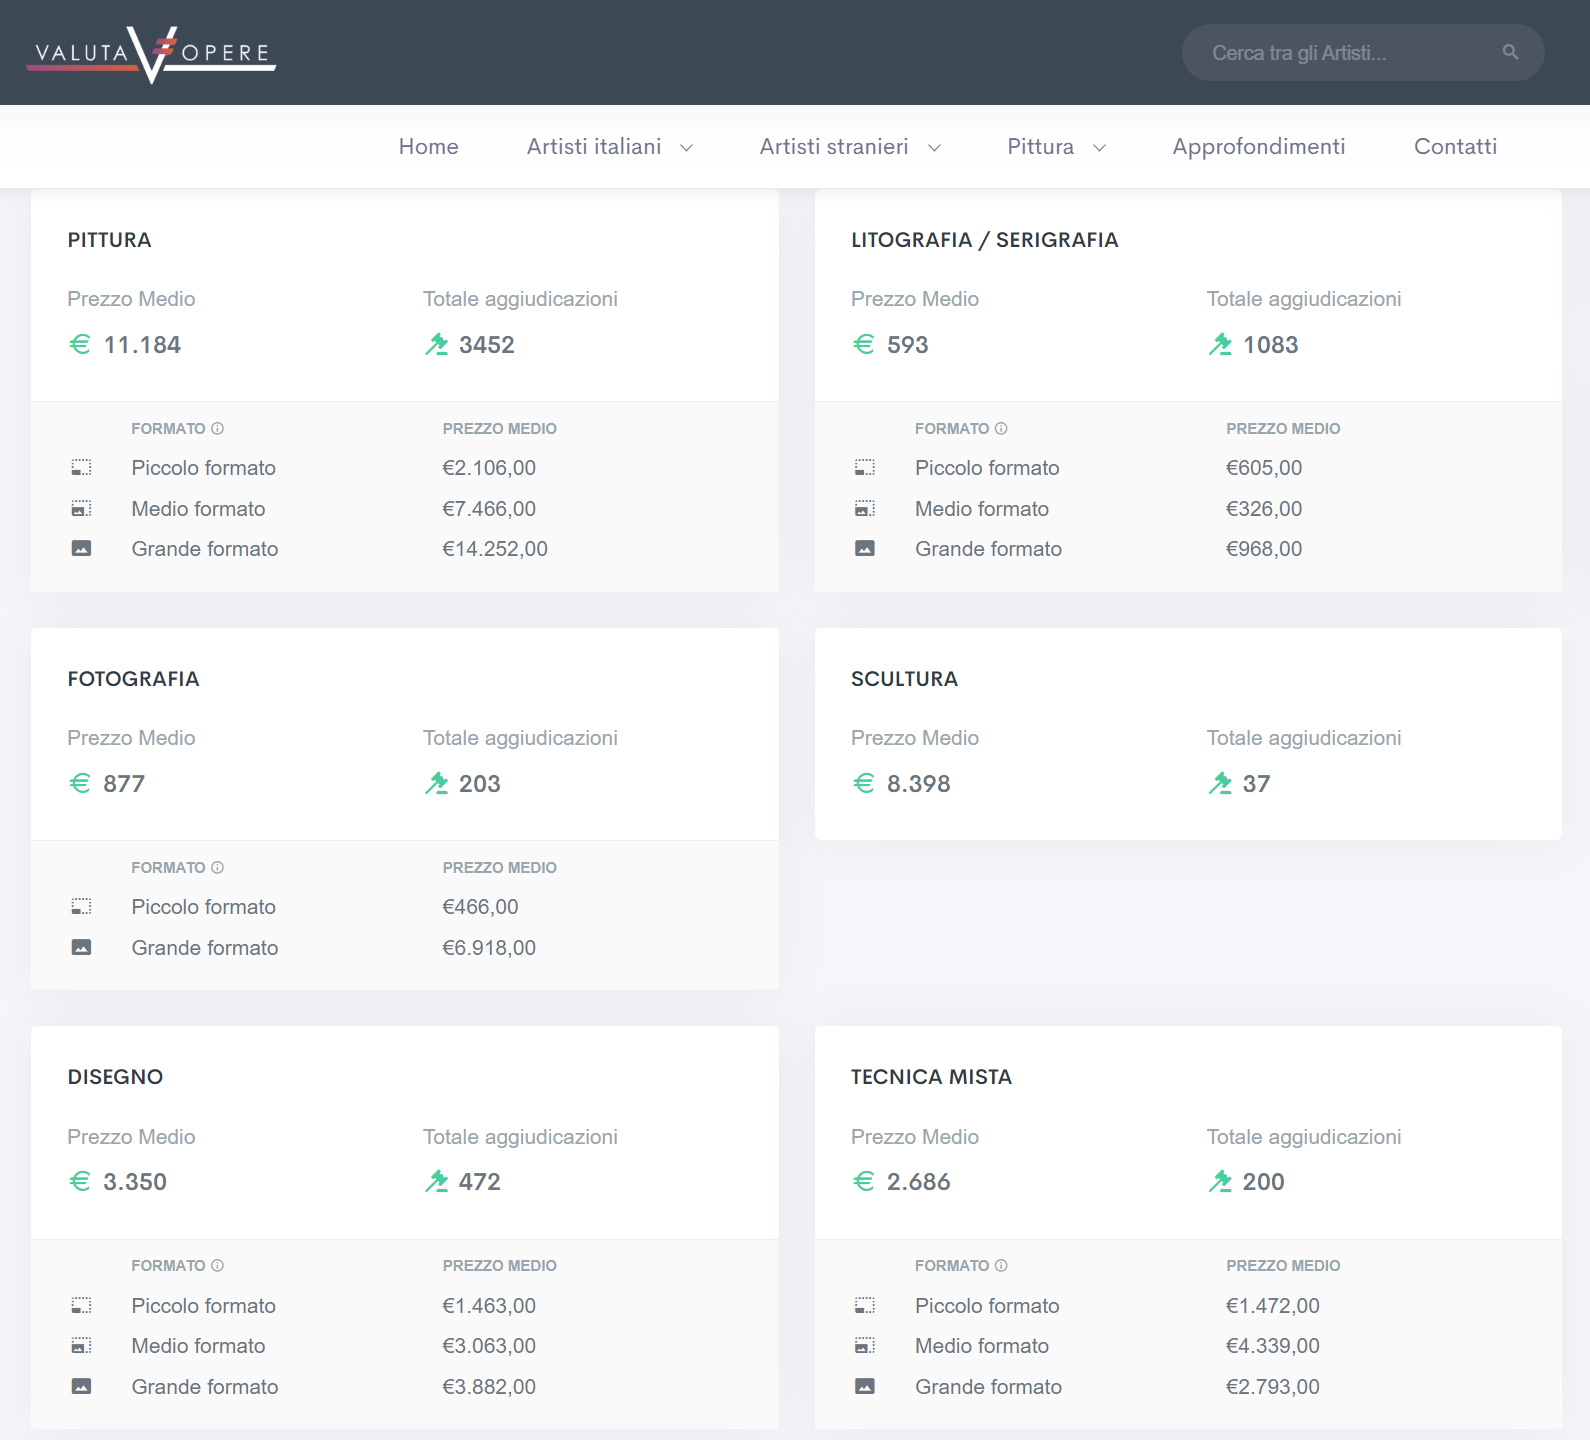Focus the Cerca tra gli Artisti search field
This screenshot has height=1440, width=1590.
click(1340, 53)
